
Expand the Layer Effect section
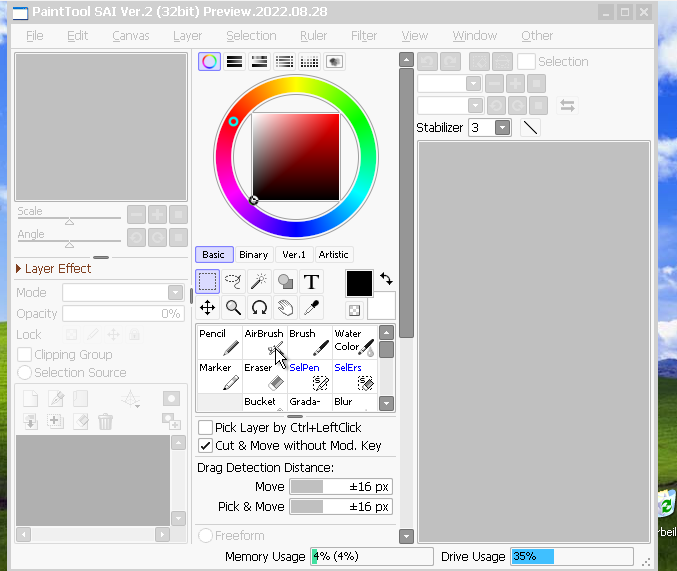tap(19, 269)
